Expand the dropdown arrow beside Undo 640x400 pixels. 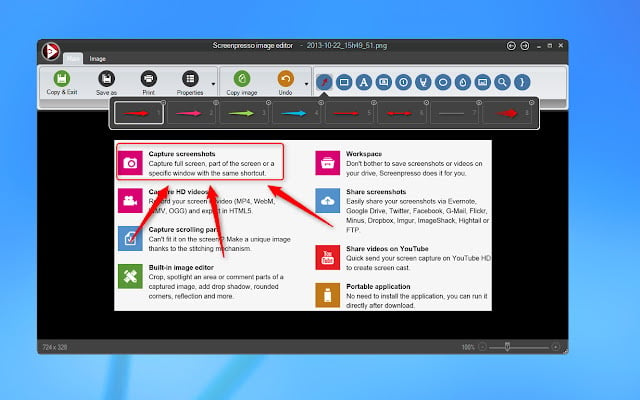pyautogui.click(x=307, y=84)
